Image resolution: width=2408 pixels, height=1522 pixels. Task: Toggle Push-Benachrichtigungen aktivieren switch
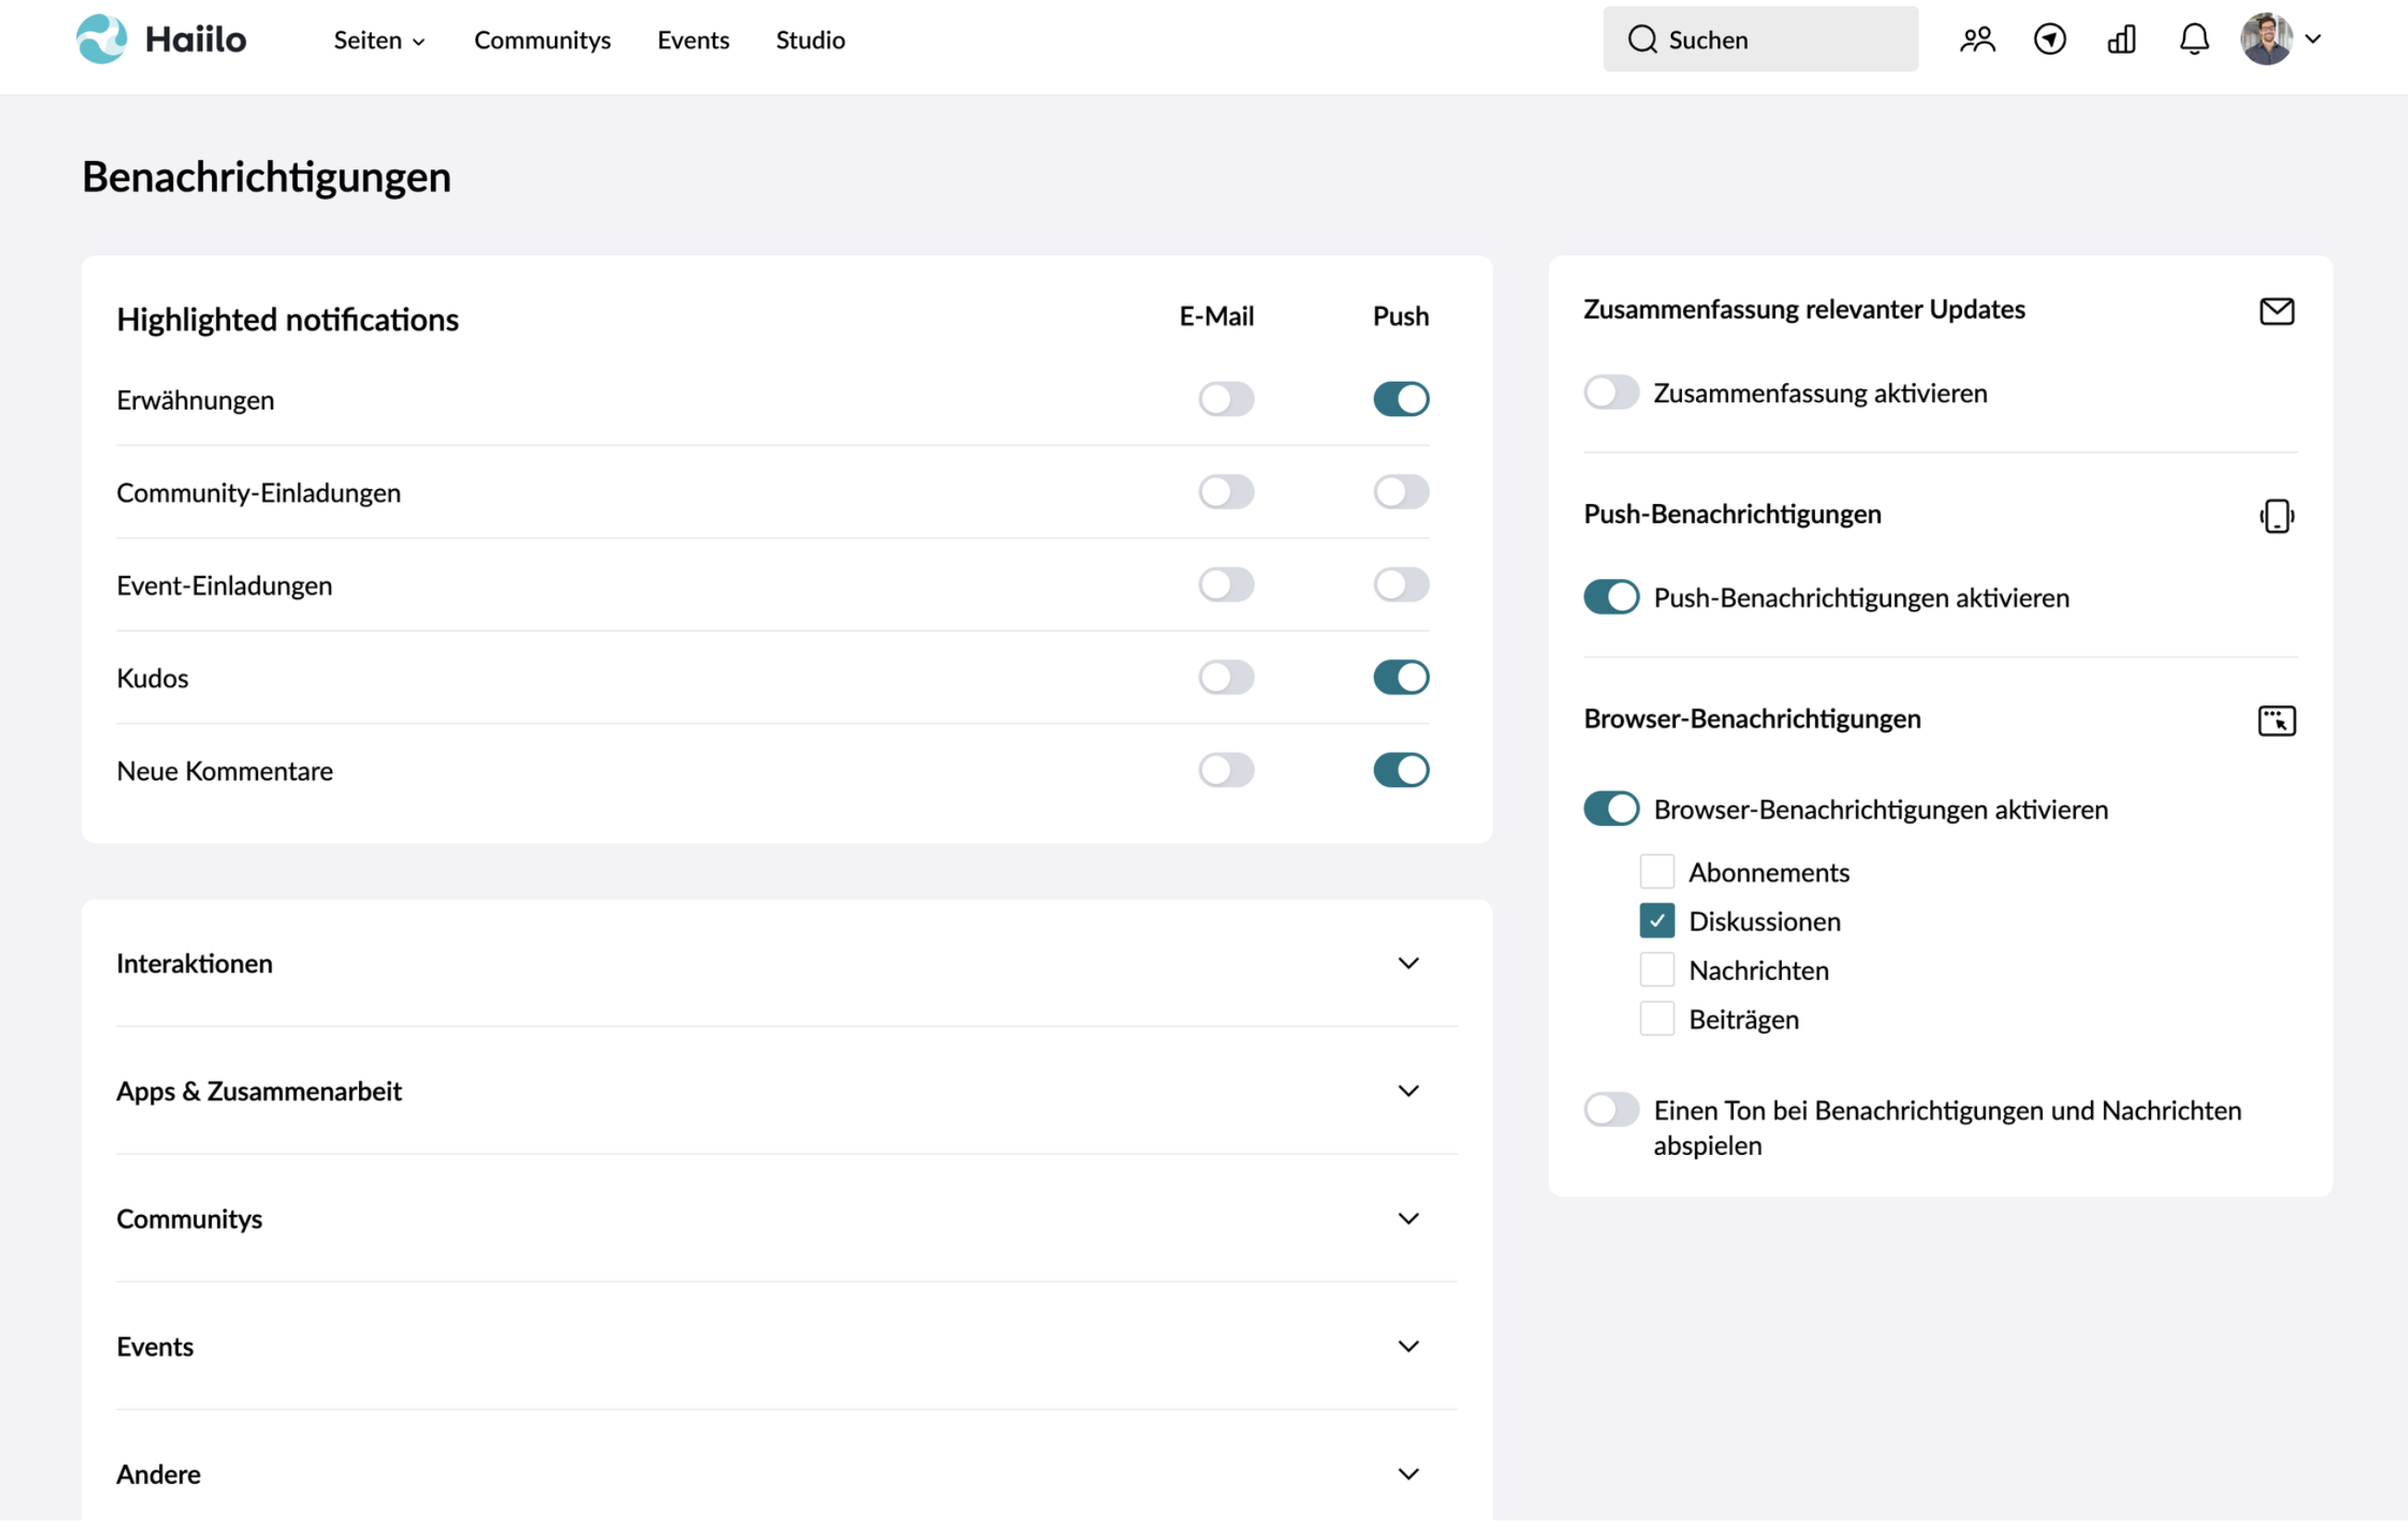[1611, 597]
